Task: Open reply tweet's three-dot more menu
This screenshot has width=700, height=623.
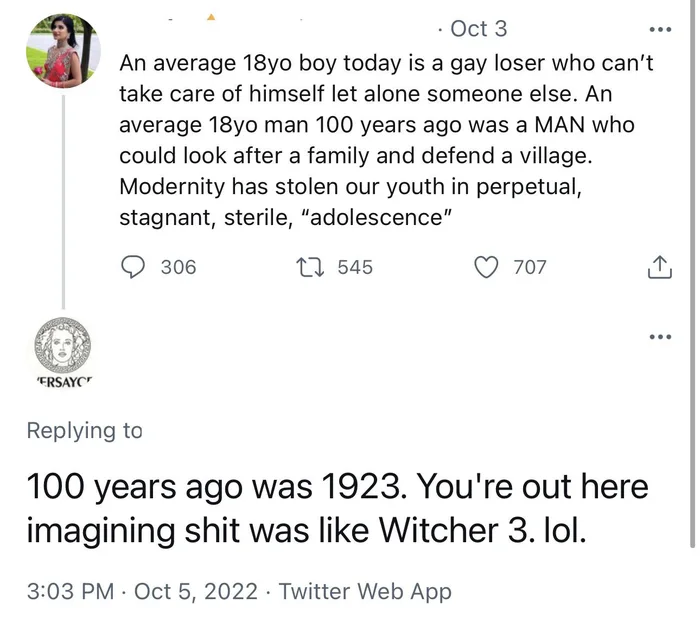Action: point(660,336)
